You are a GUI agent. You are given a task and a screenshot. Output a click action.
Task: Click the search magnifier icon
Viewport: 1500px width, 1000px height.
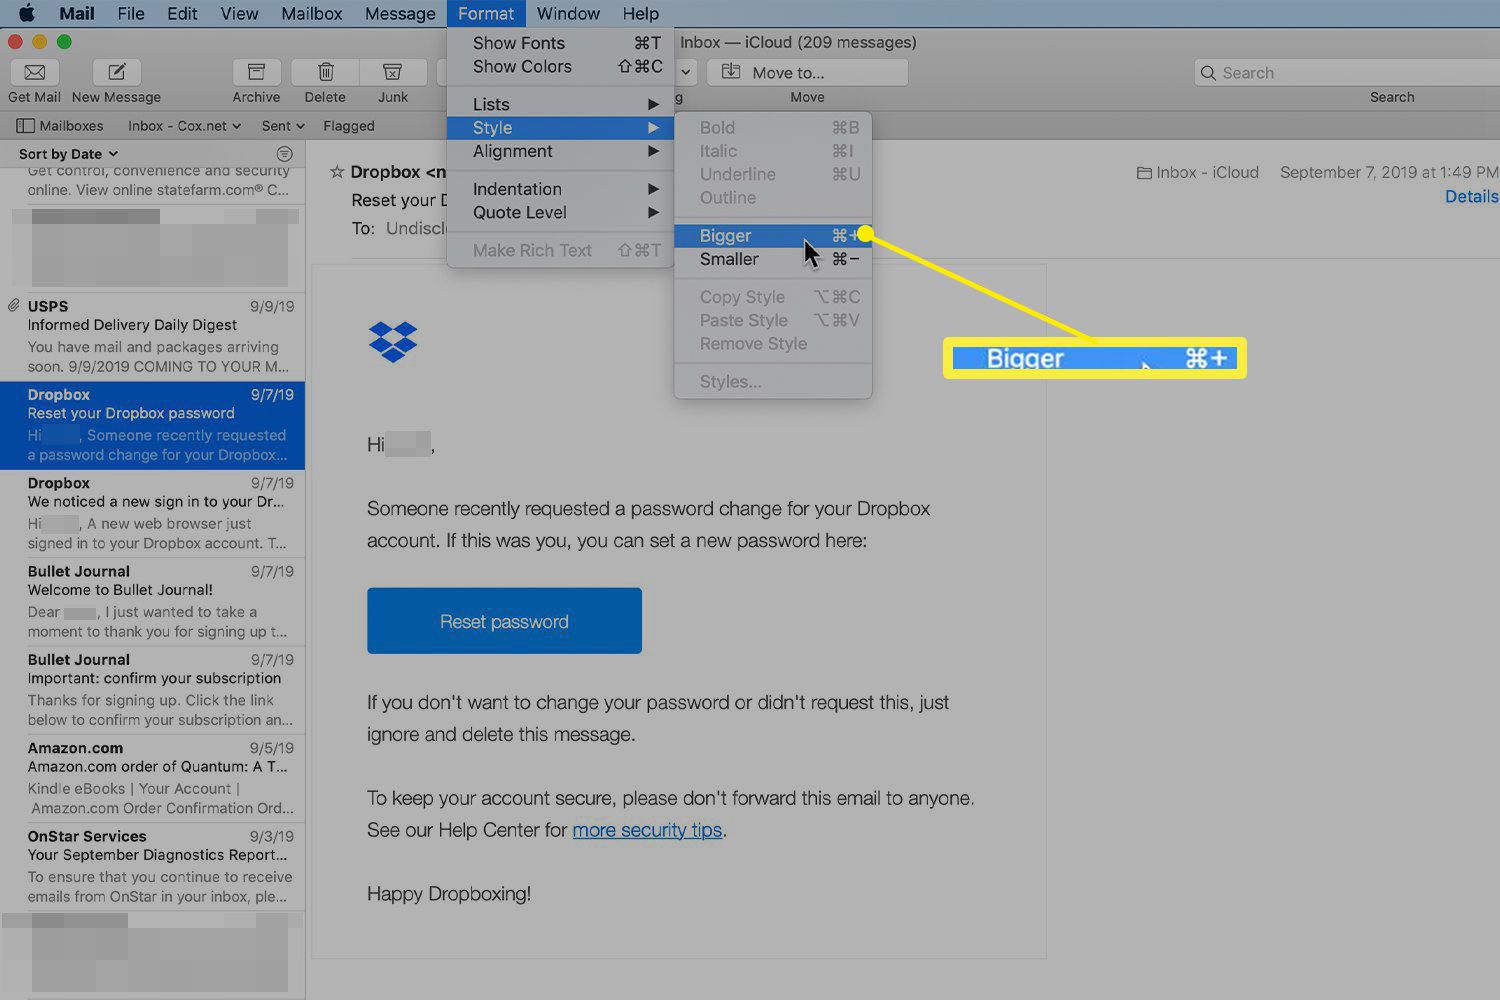click(x=1208, y=73)
